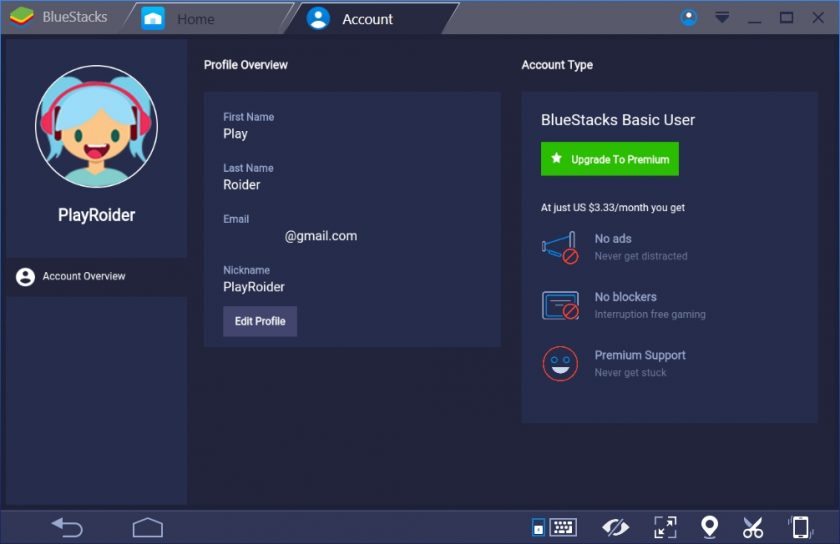Image resolution: width=840 pixels, height=544 pixels.
Task: Click the Home tab house icon
Action: (x=153, y=19)
